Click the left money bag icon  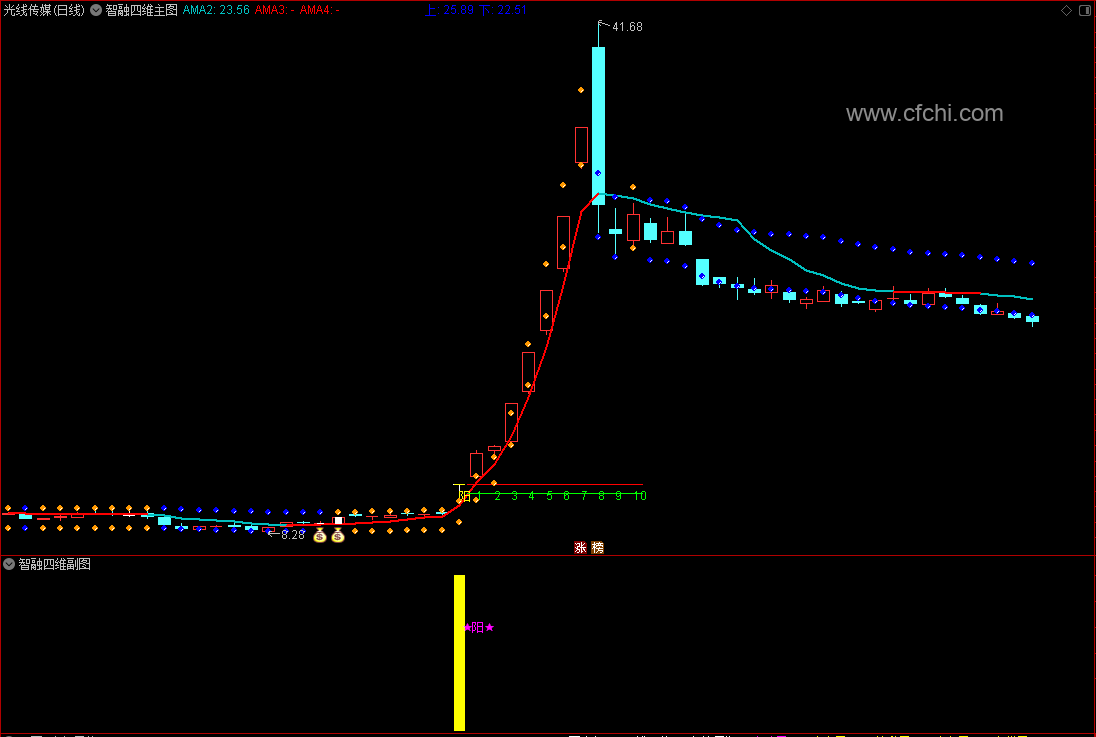(x=320, y=536)
